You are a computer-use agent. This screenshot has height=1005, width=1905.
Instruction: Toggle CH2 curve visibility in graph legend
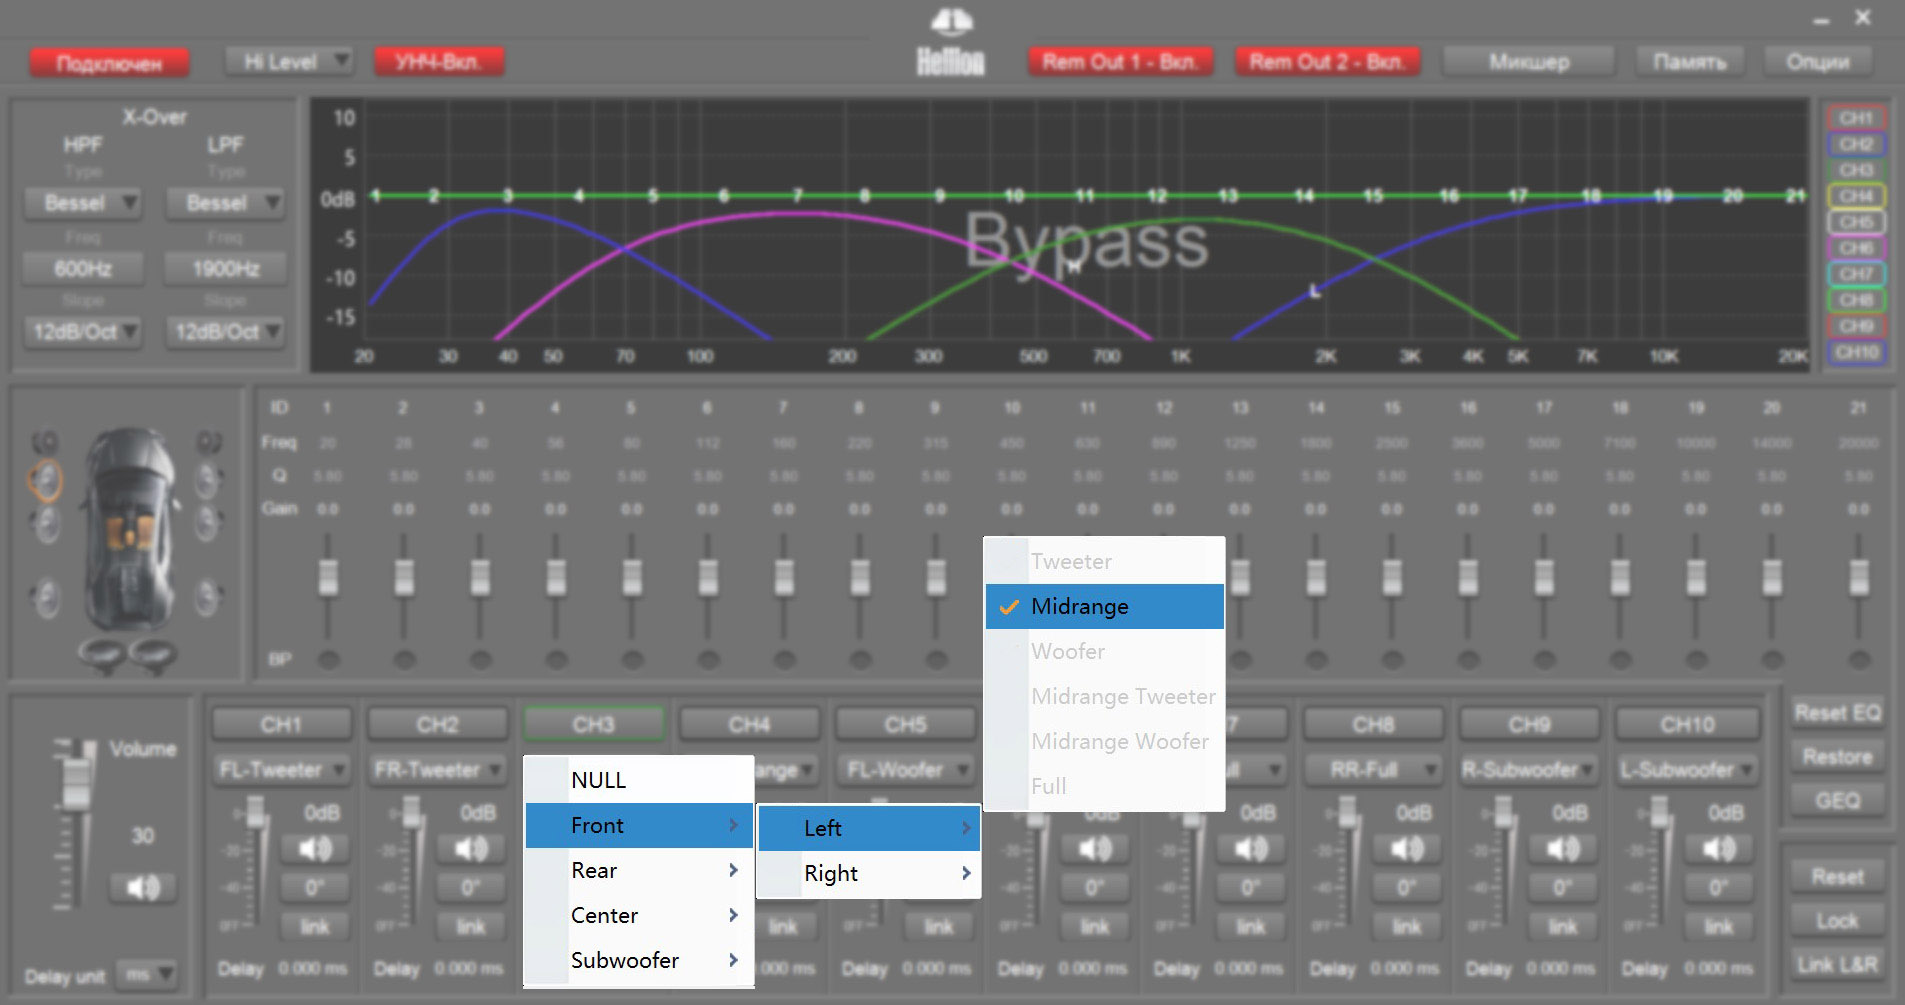point(1856,144)
